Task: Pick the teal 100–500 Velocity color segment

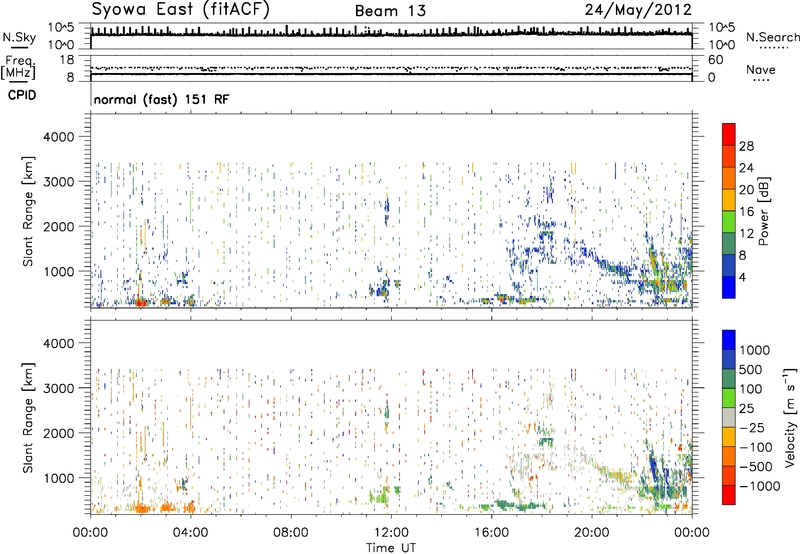Action: click(729, 378)
